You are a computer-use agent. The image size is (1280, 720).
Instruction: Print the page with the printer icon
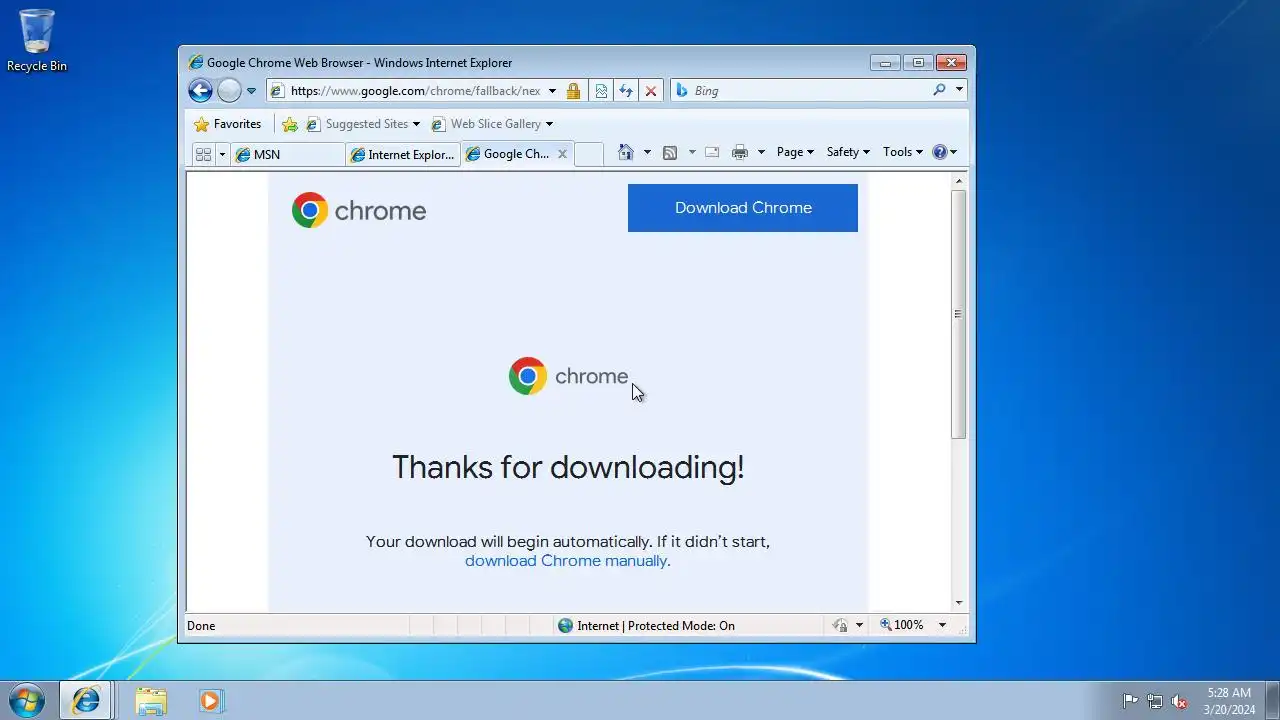(740, 152)
